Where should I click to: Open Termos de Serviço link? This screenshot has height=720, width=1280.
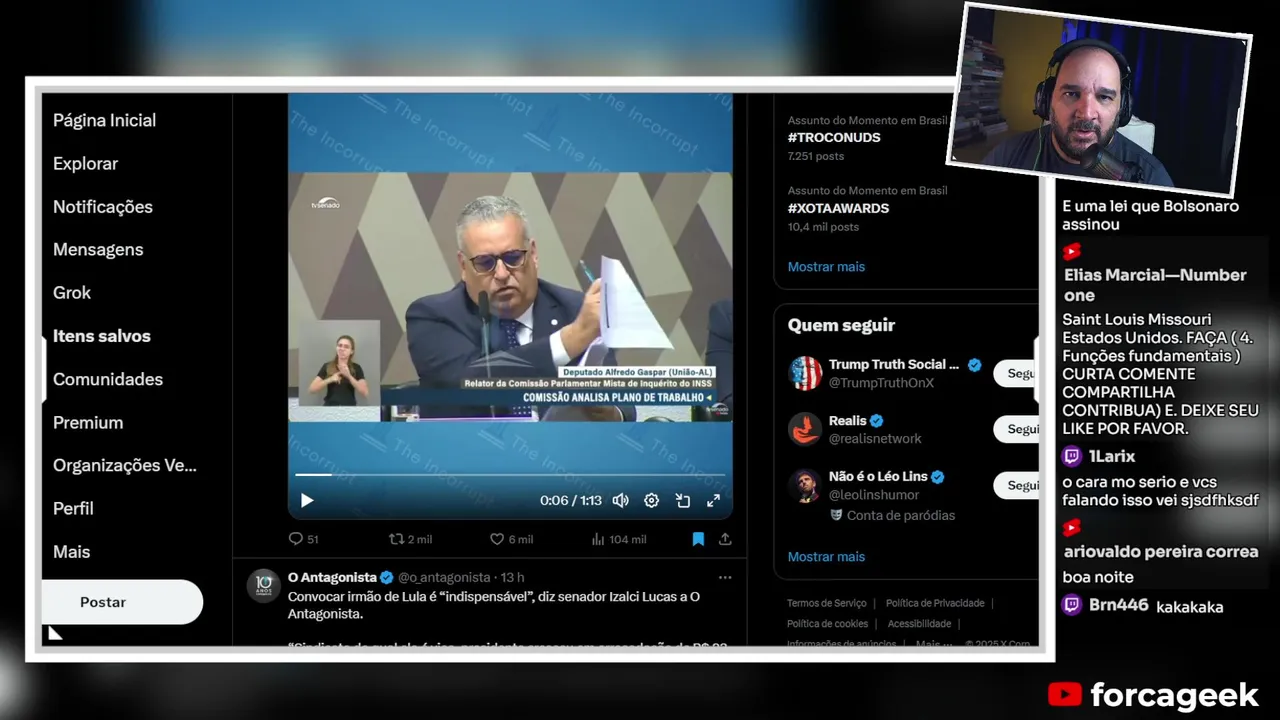coord(826,603)
